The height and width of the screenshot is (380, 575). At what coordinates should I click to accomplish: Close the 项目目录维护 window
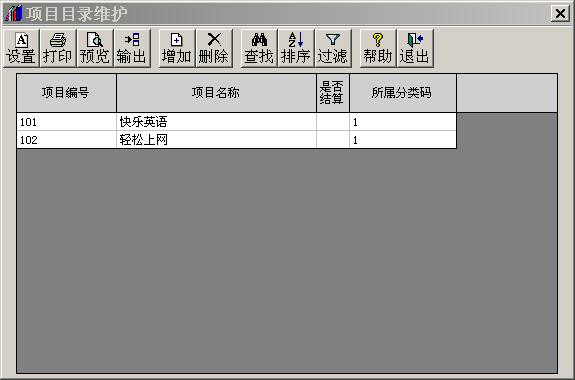point(560,14)
